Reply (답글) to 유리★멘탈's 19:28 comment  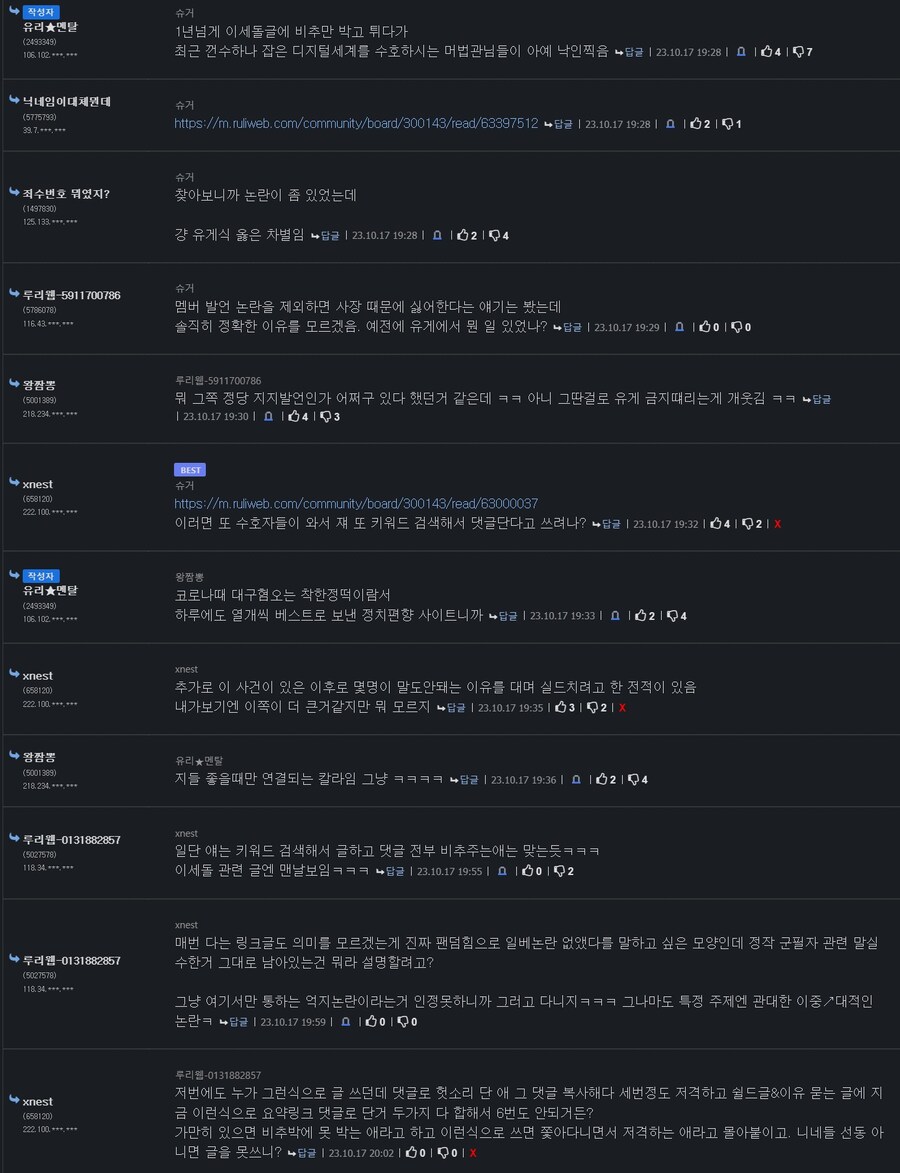[629, 52]
